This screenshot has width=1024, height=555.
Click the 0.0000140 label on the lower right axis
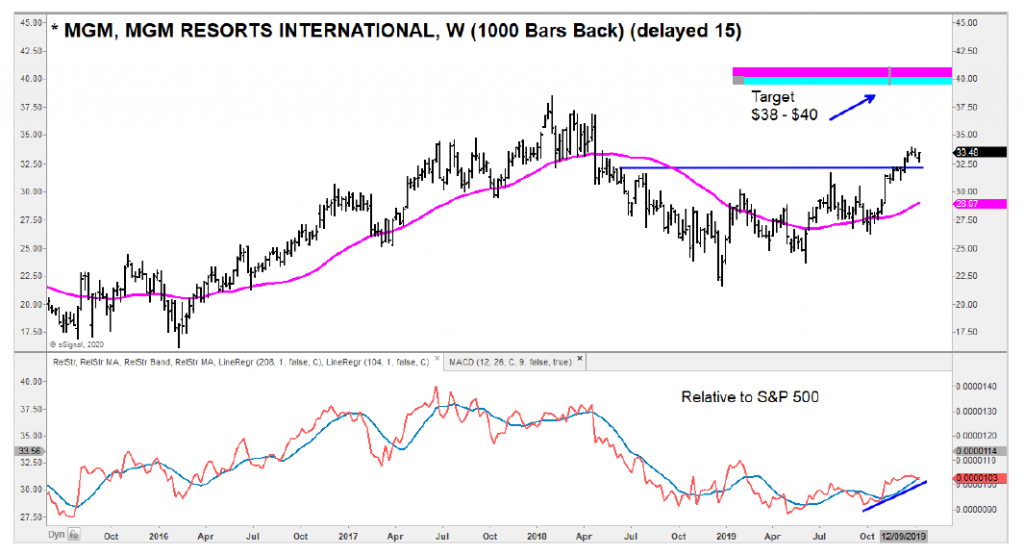(977, 387)
